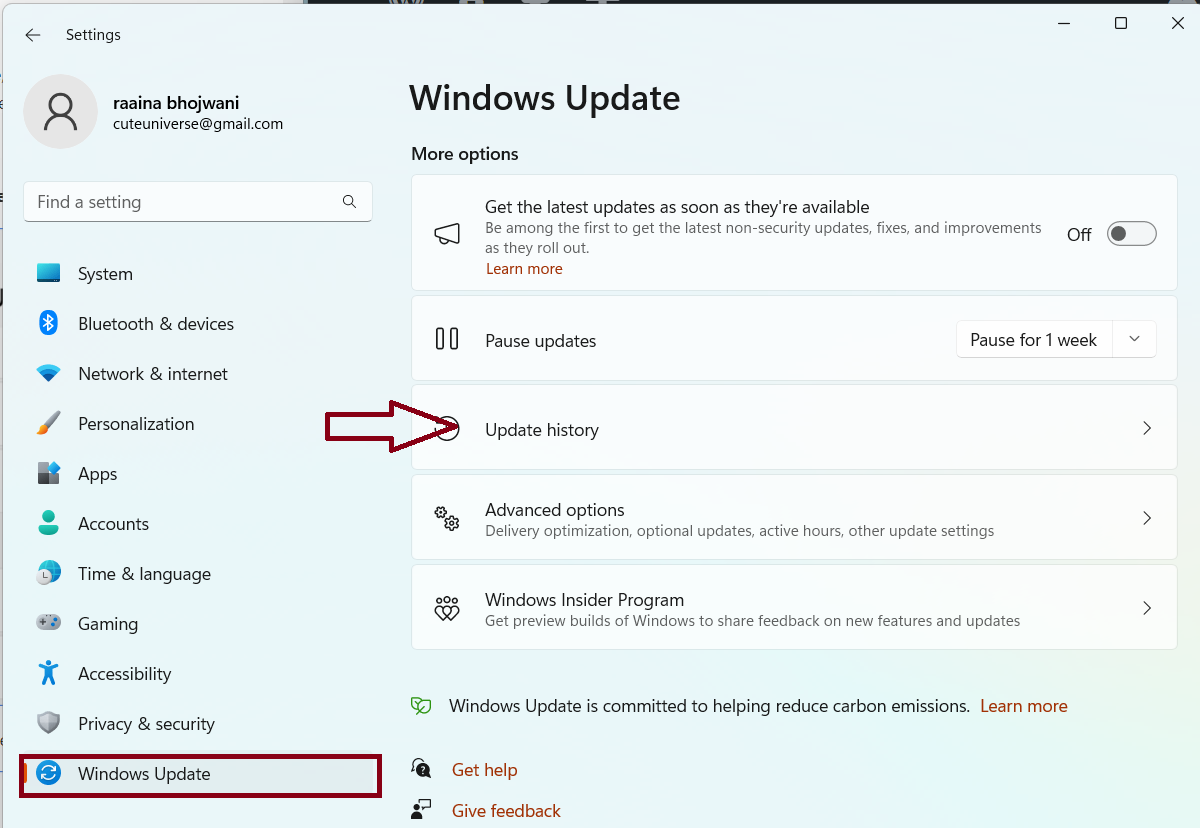Select Windows Update in the sidebar
The width and height of the screenshot is (1200, 828).
click(x=144, y=774)
